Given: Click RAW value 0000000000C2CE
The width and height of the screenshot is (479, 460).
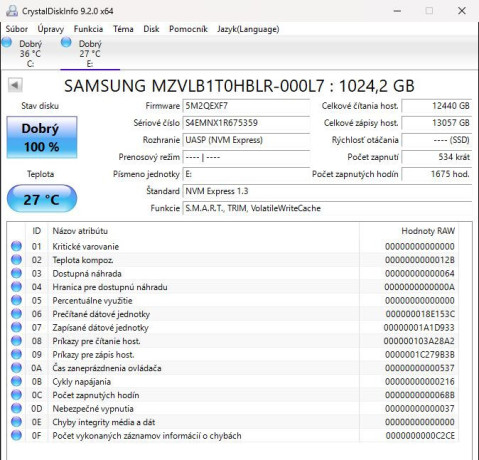Looking at the screenshot, I should coord(420,436).
